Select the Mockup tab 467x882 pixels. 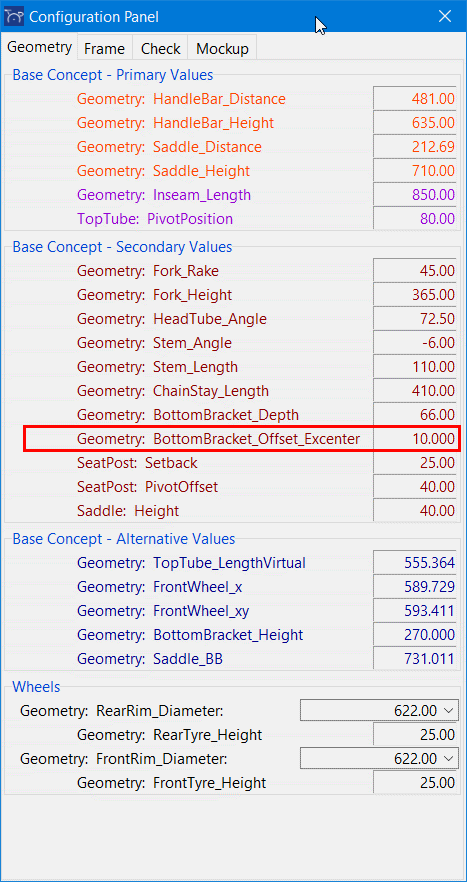(222, 48)
